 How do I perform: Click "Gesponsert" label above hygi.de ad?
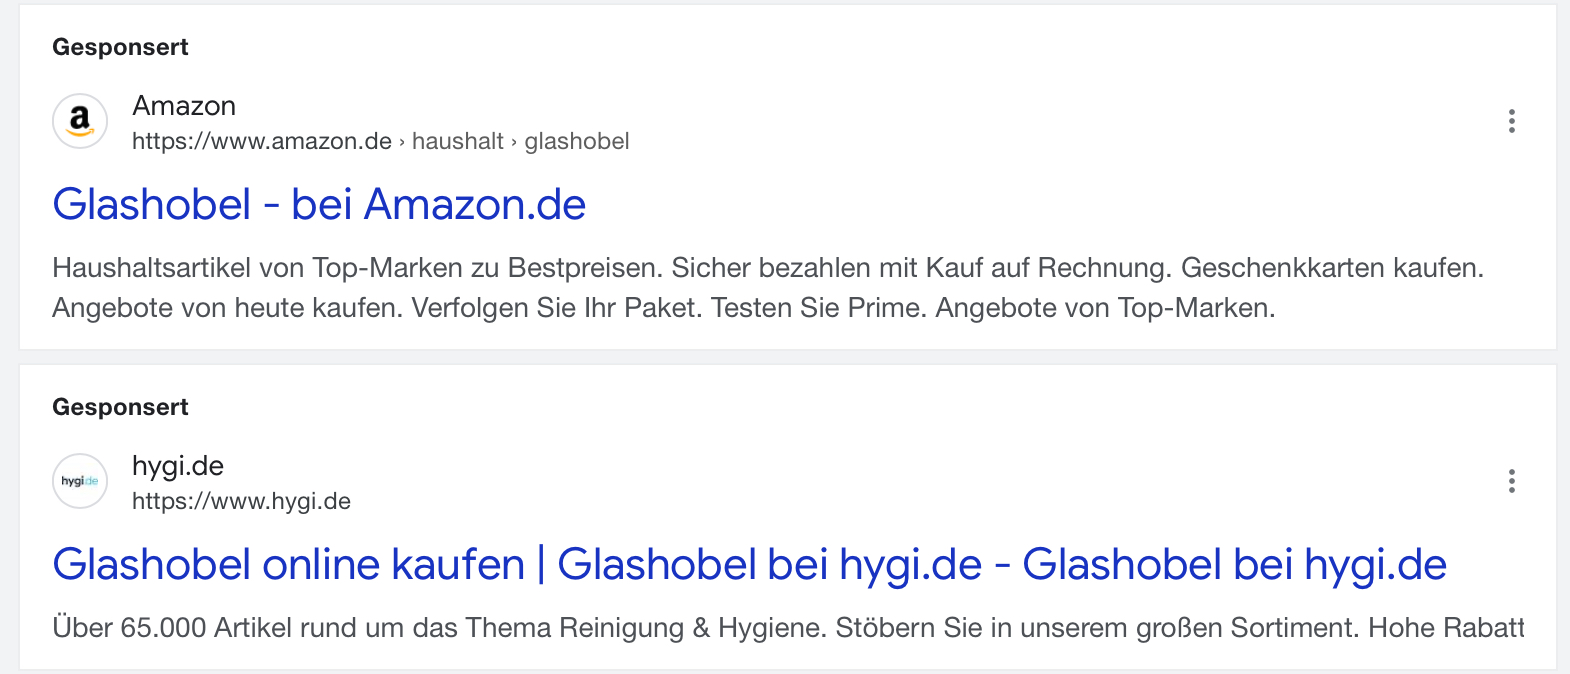pos(120,407)
